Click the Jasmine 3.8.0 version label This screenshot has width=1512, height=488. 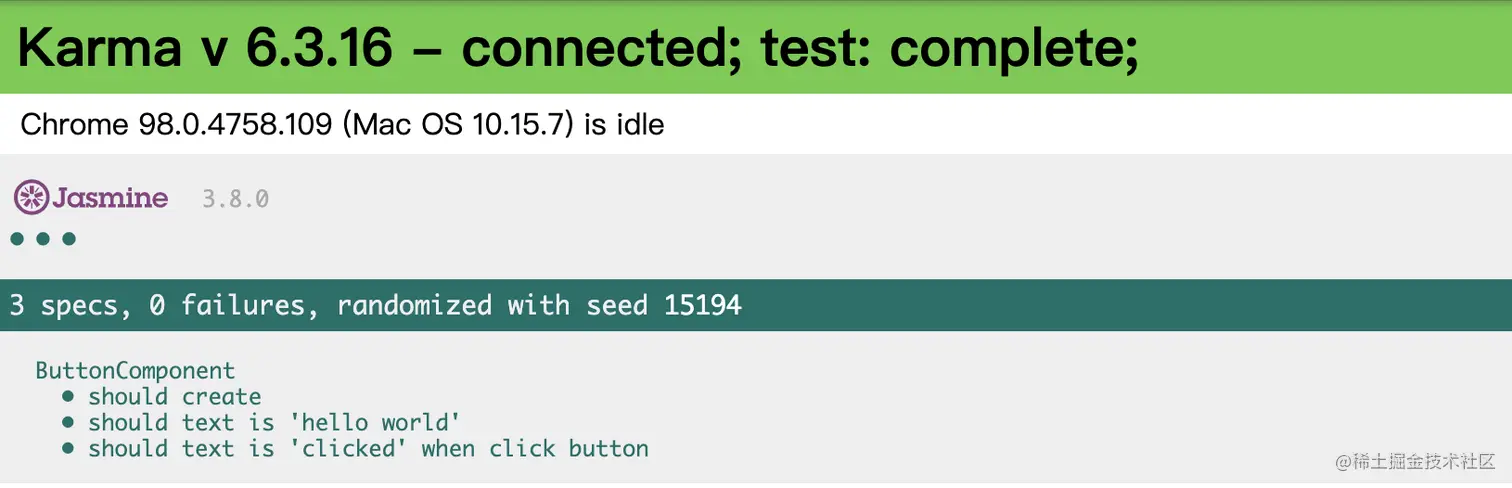(235, 199)
